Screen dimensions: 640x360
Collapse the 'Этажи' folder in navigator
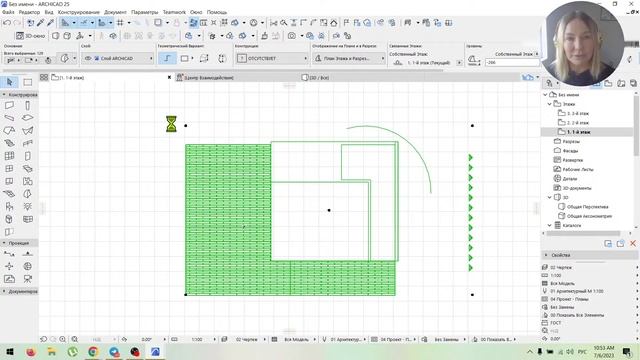pyautogui.click(x=549, y=104)
